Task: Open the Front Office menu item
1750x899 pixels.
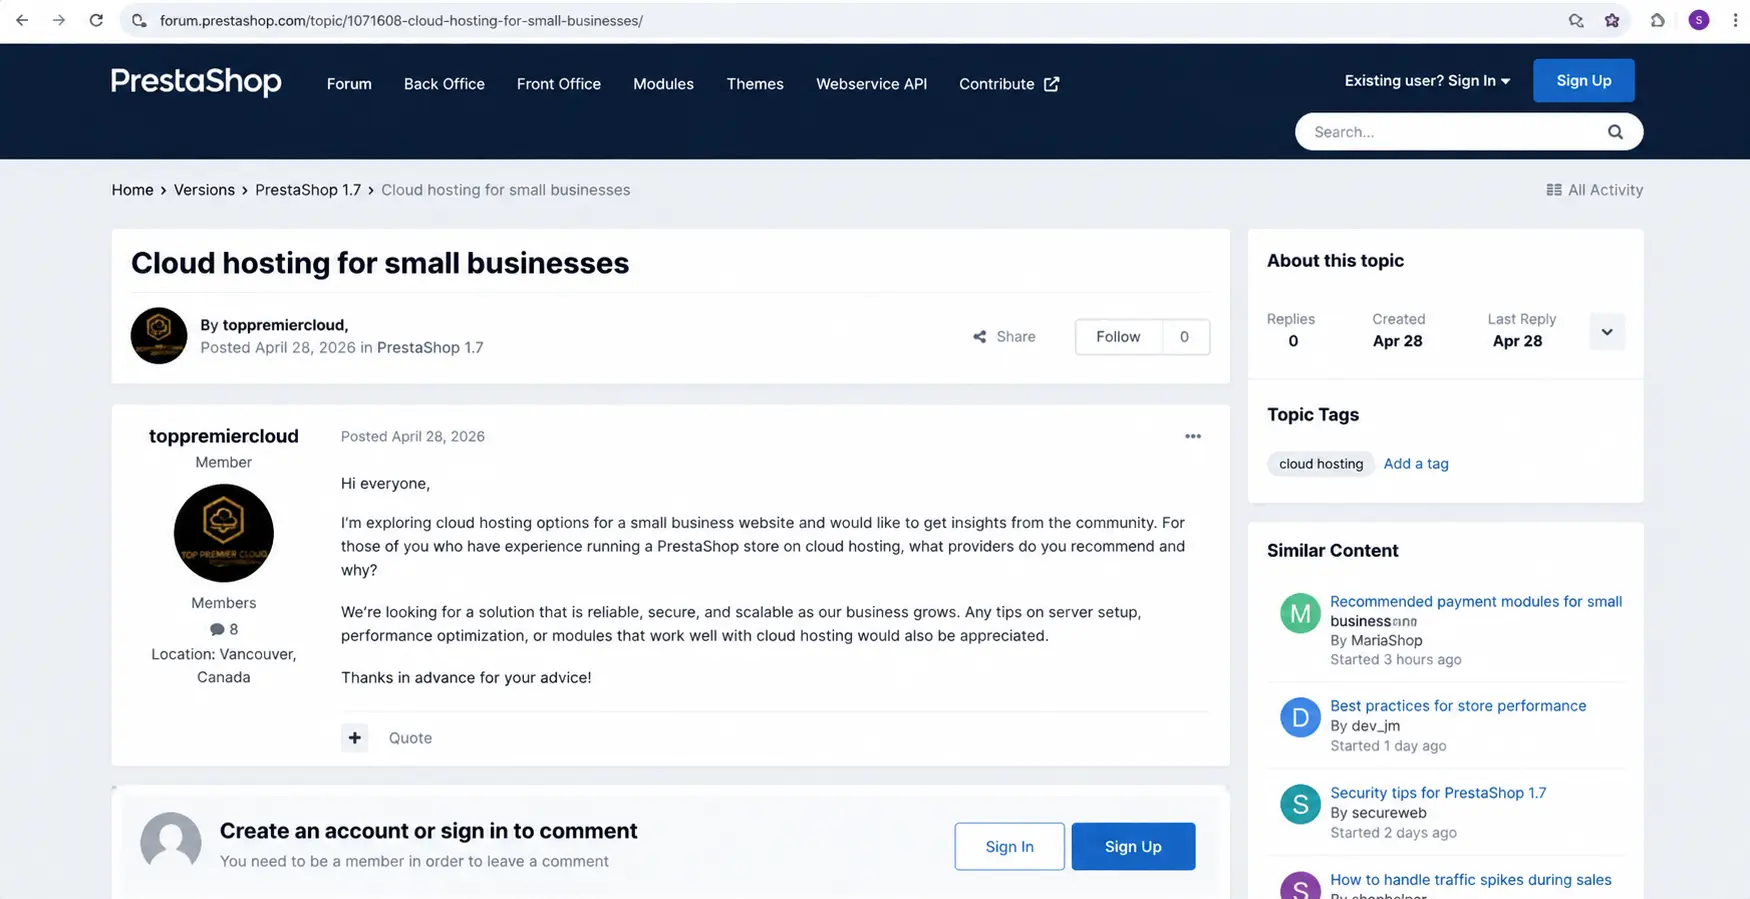Action: click(559, 84)
